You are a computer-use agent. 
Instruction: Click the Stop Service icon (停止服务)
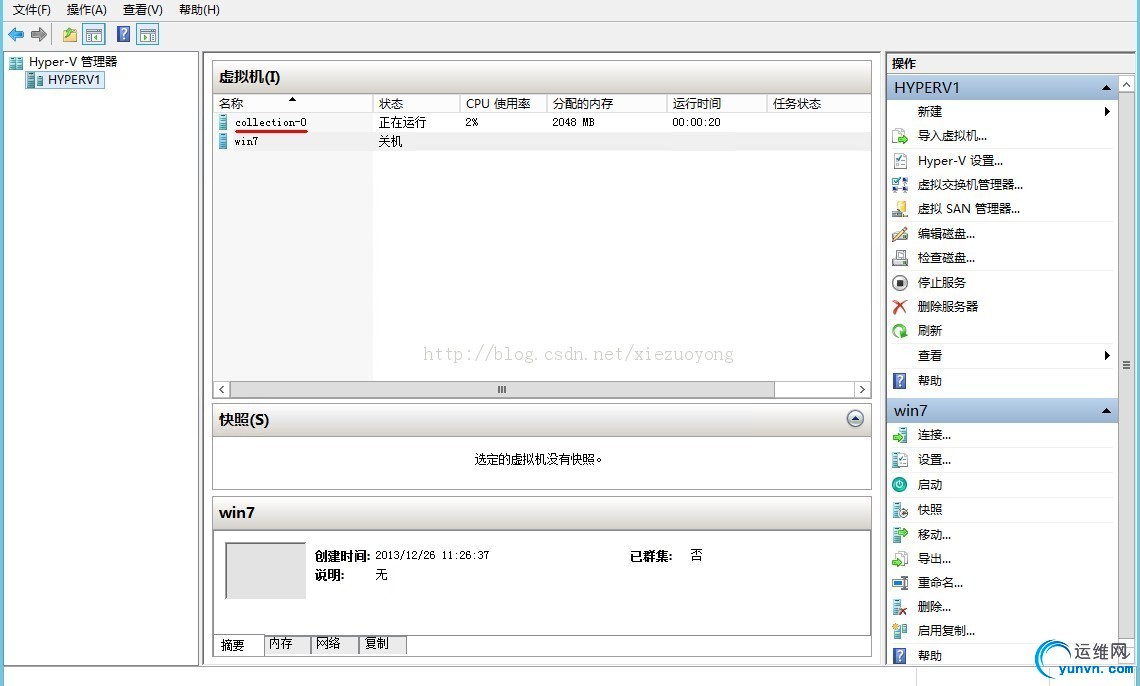click(x=900, y=283)
